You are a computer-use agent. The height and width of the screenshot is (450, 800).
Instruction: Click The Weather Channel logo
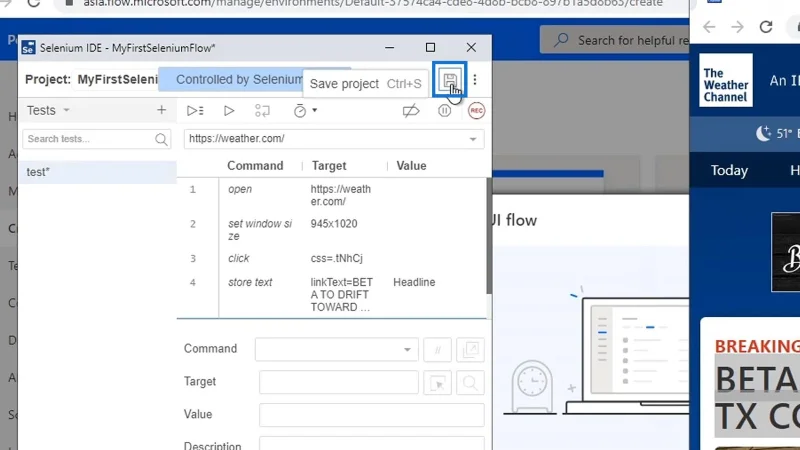tap(726, 81)
